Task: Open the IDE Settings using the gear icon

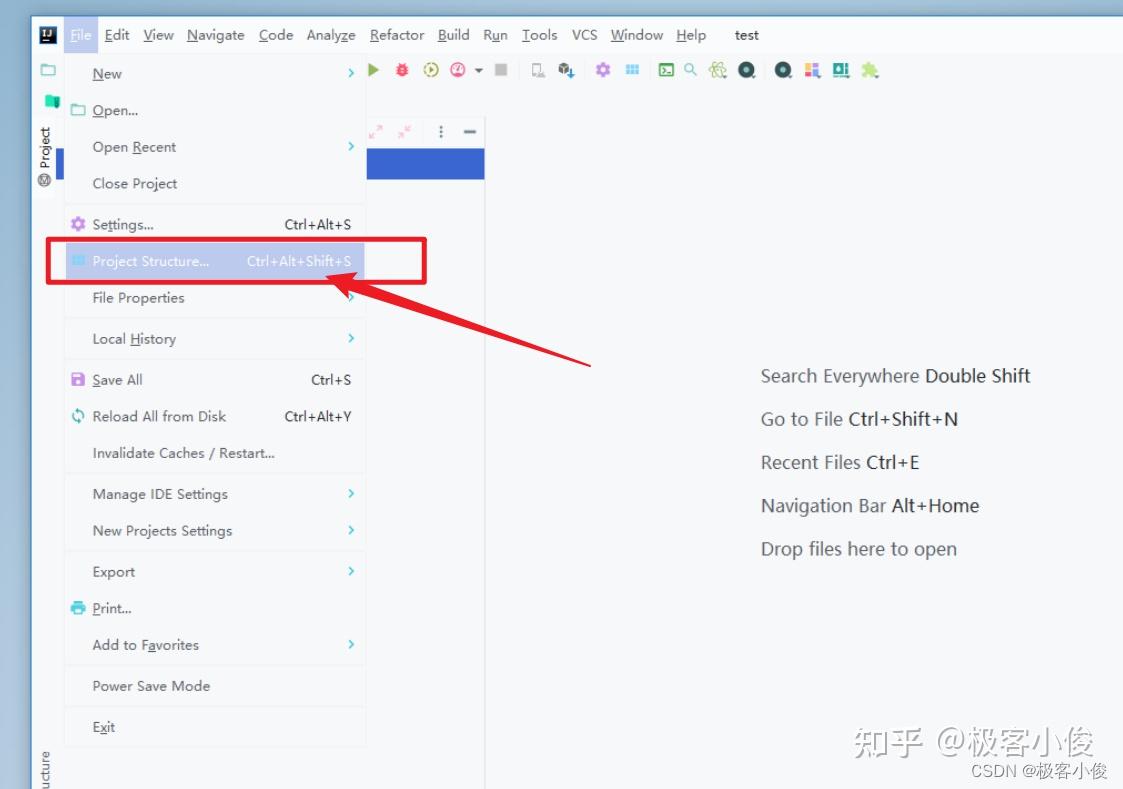Action: 602,70
